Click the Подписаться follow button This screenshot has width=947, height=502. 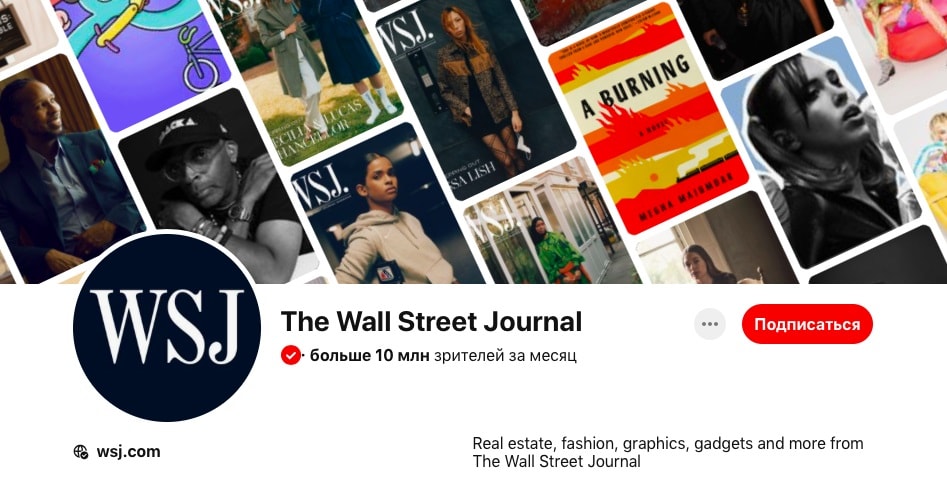click(807, 324)
